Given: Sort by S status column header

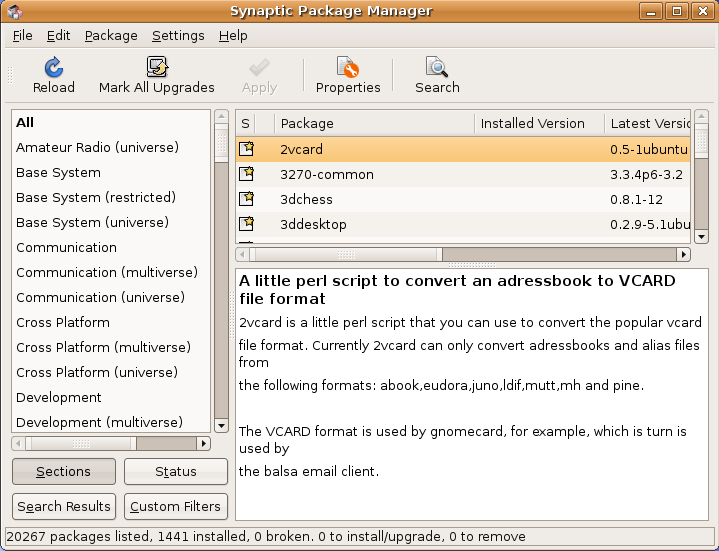Looking at the screenshot, I should pyautogui.click(x=245, y=123).
